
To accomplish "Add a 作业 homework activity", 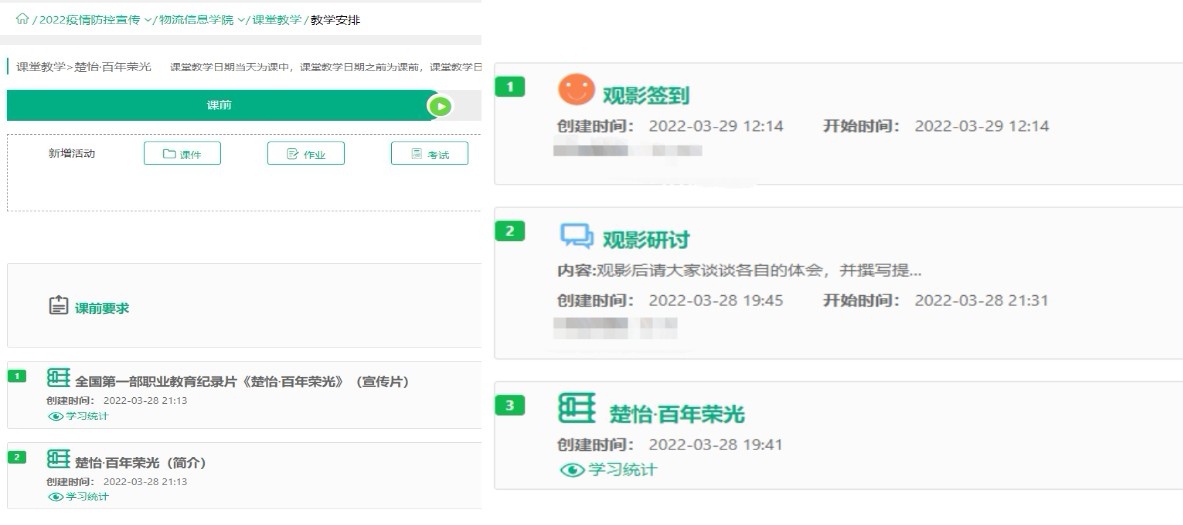I will coord(305,154).
